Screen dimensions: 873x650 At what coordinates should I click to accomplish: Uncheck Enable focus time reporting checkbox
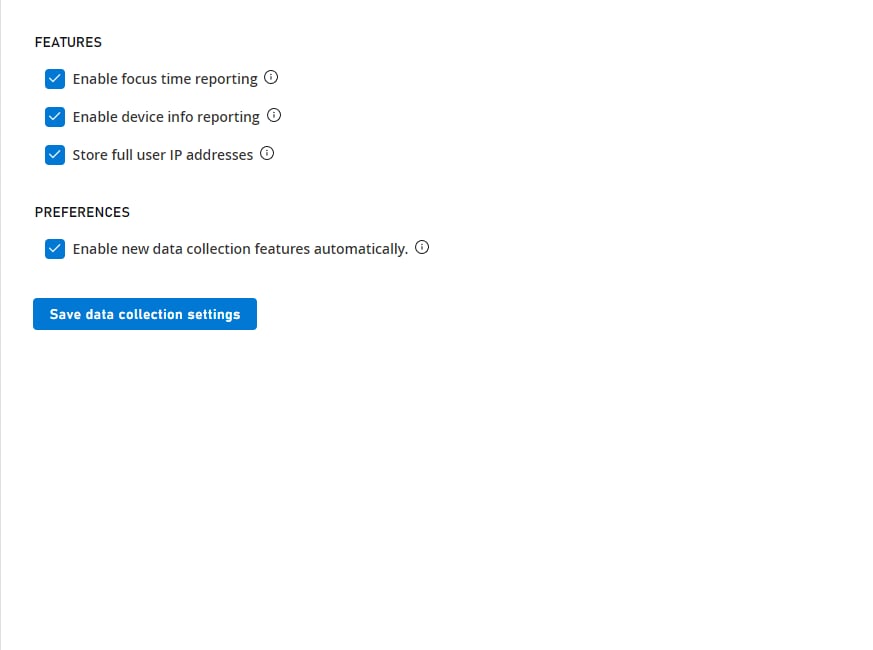tap(55, 79)
